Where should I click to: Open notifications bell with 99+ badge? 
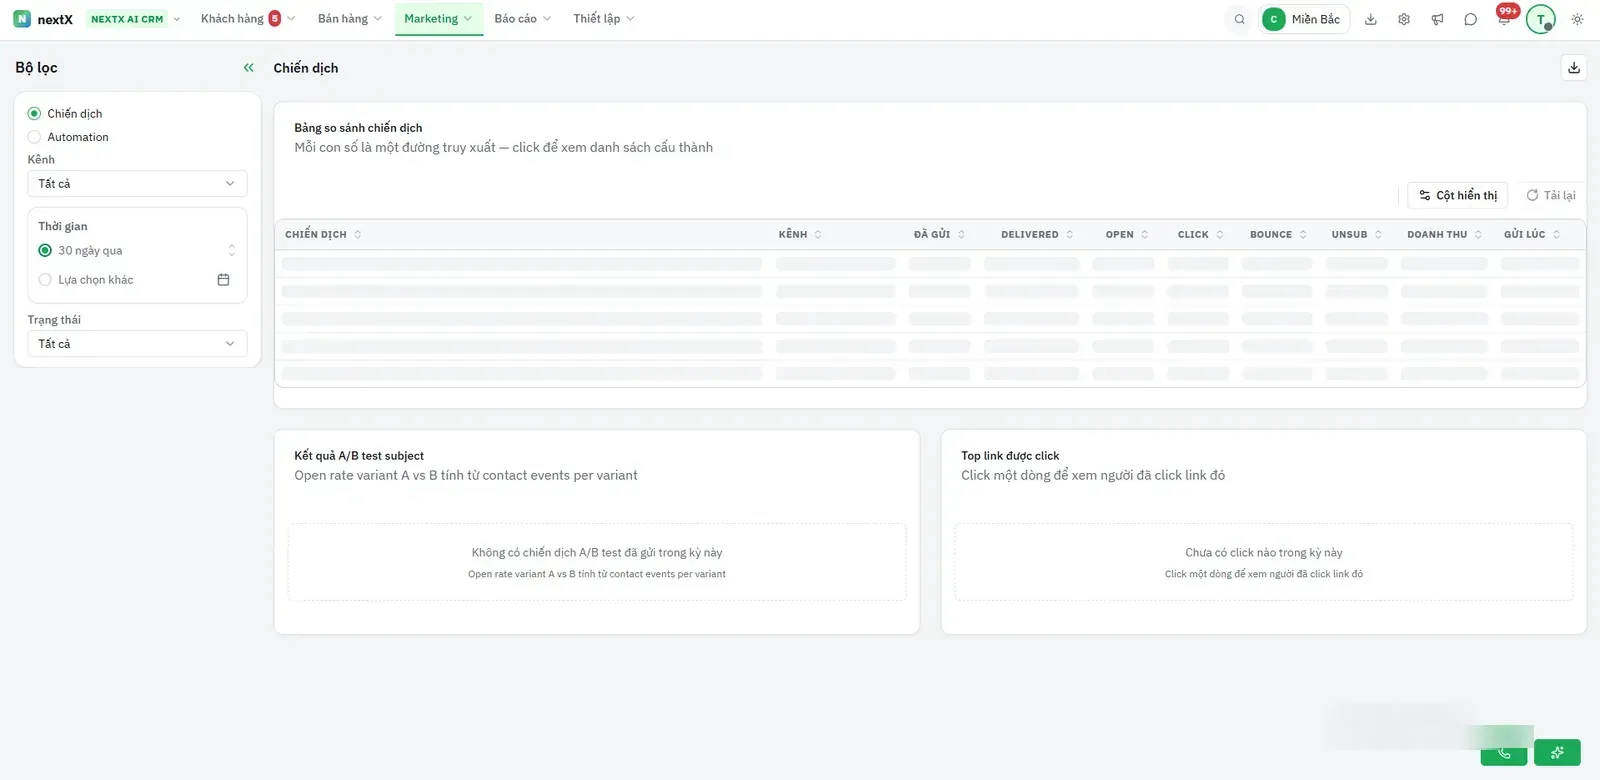click(1504, 19)
